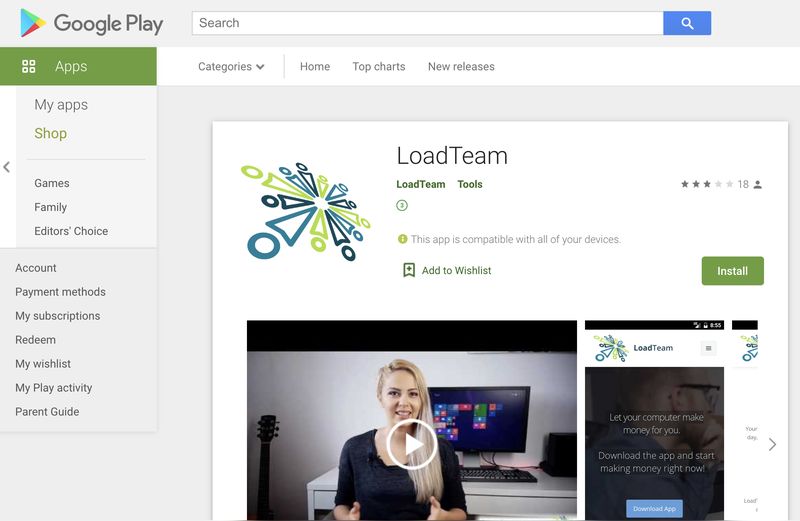Open the LoadTeam developer link
The width and height of the screenshot is (800, 521).
pyautogui.click(x=421, y=184)
